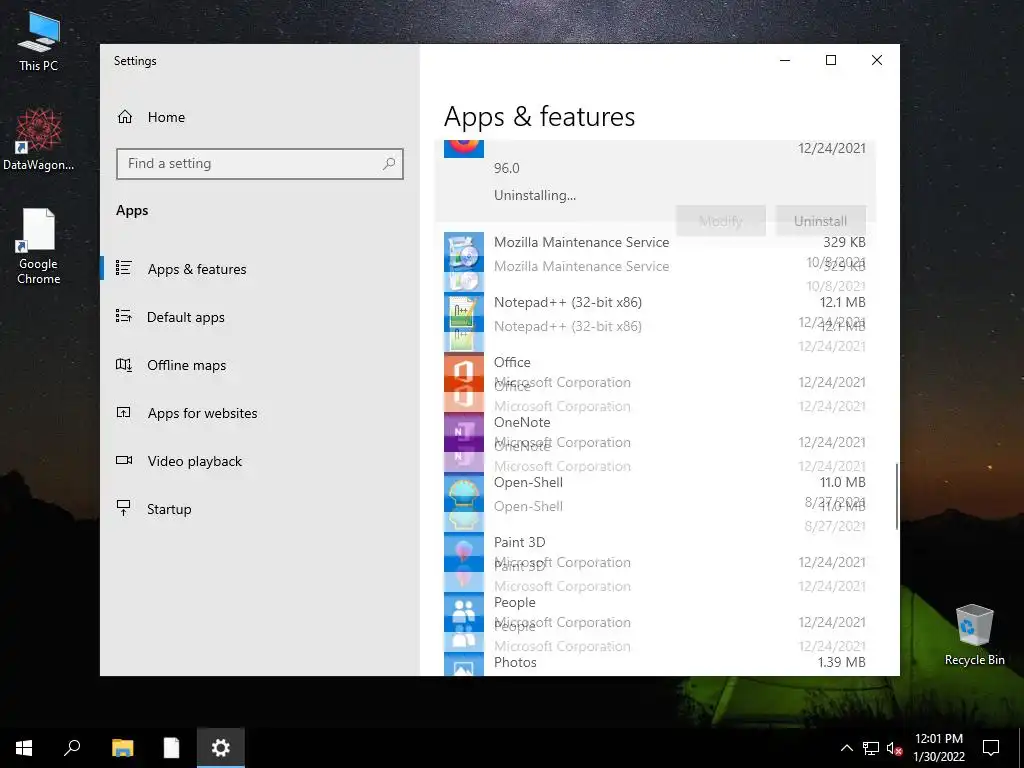This screenshot has height=768, width=1024.
Task: Click the Find a setting search field
Action: pos(260,163)
